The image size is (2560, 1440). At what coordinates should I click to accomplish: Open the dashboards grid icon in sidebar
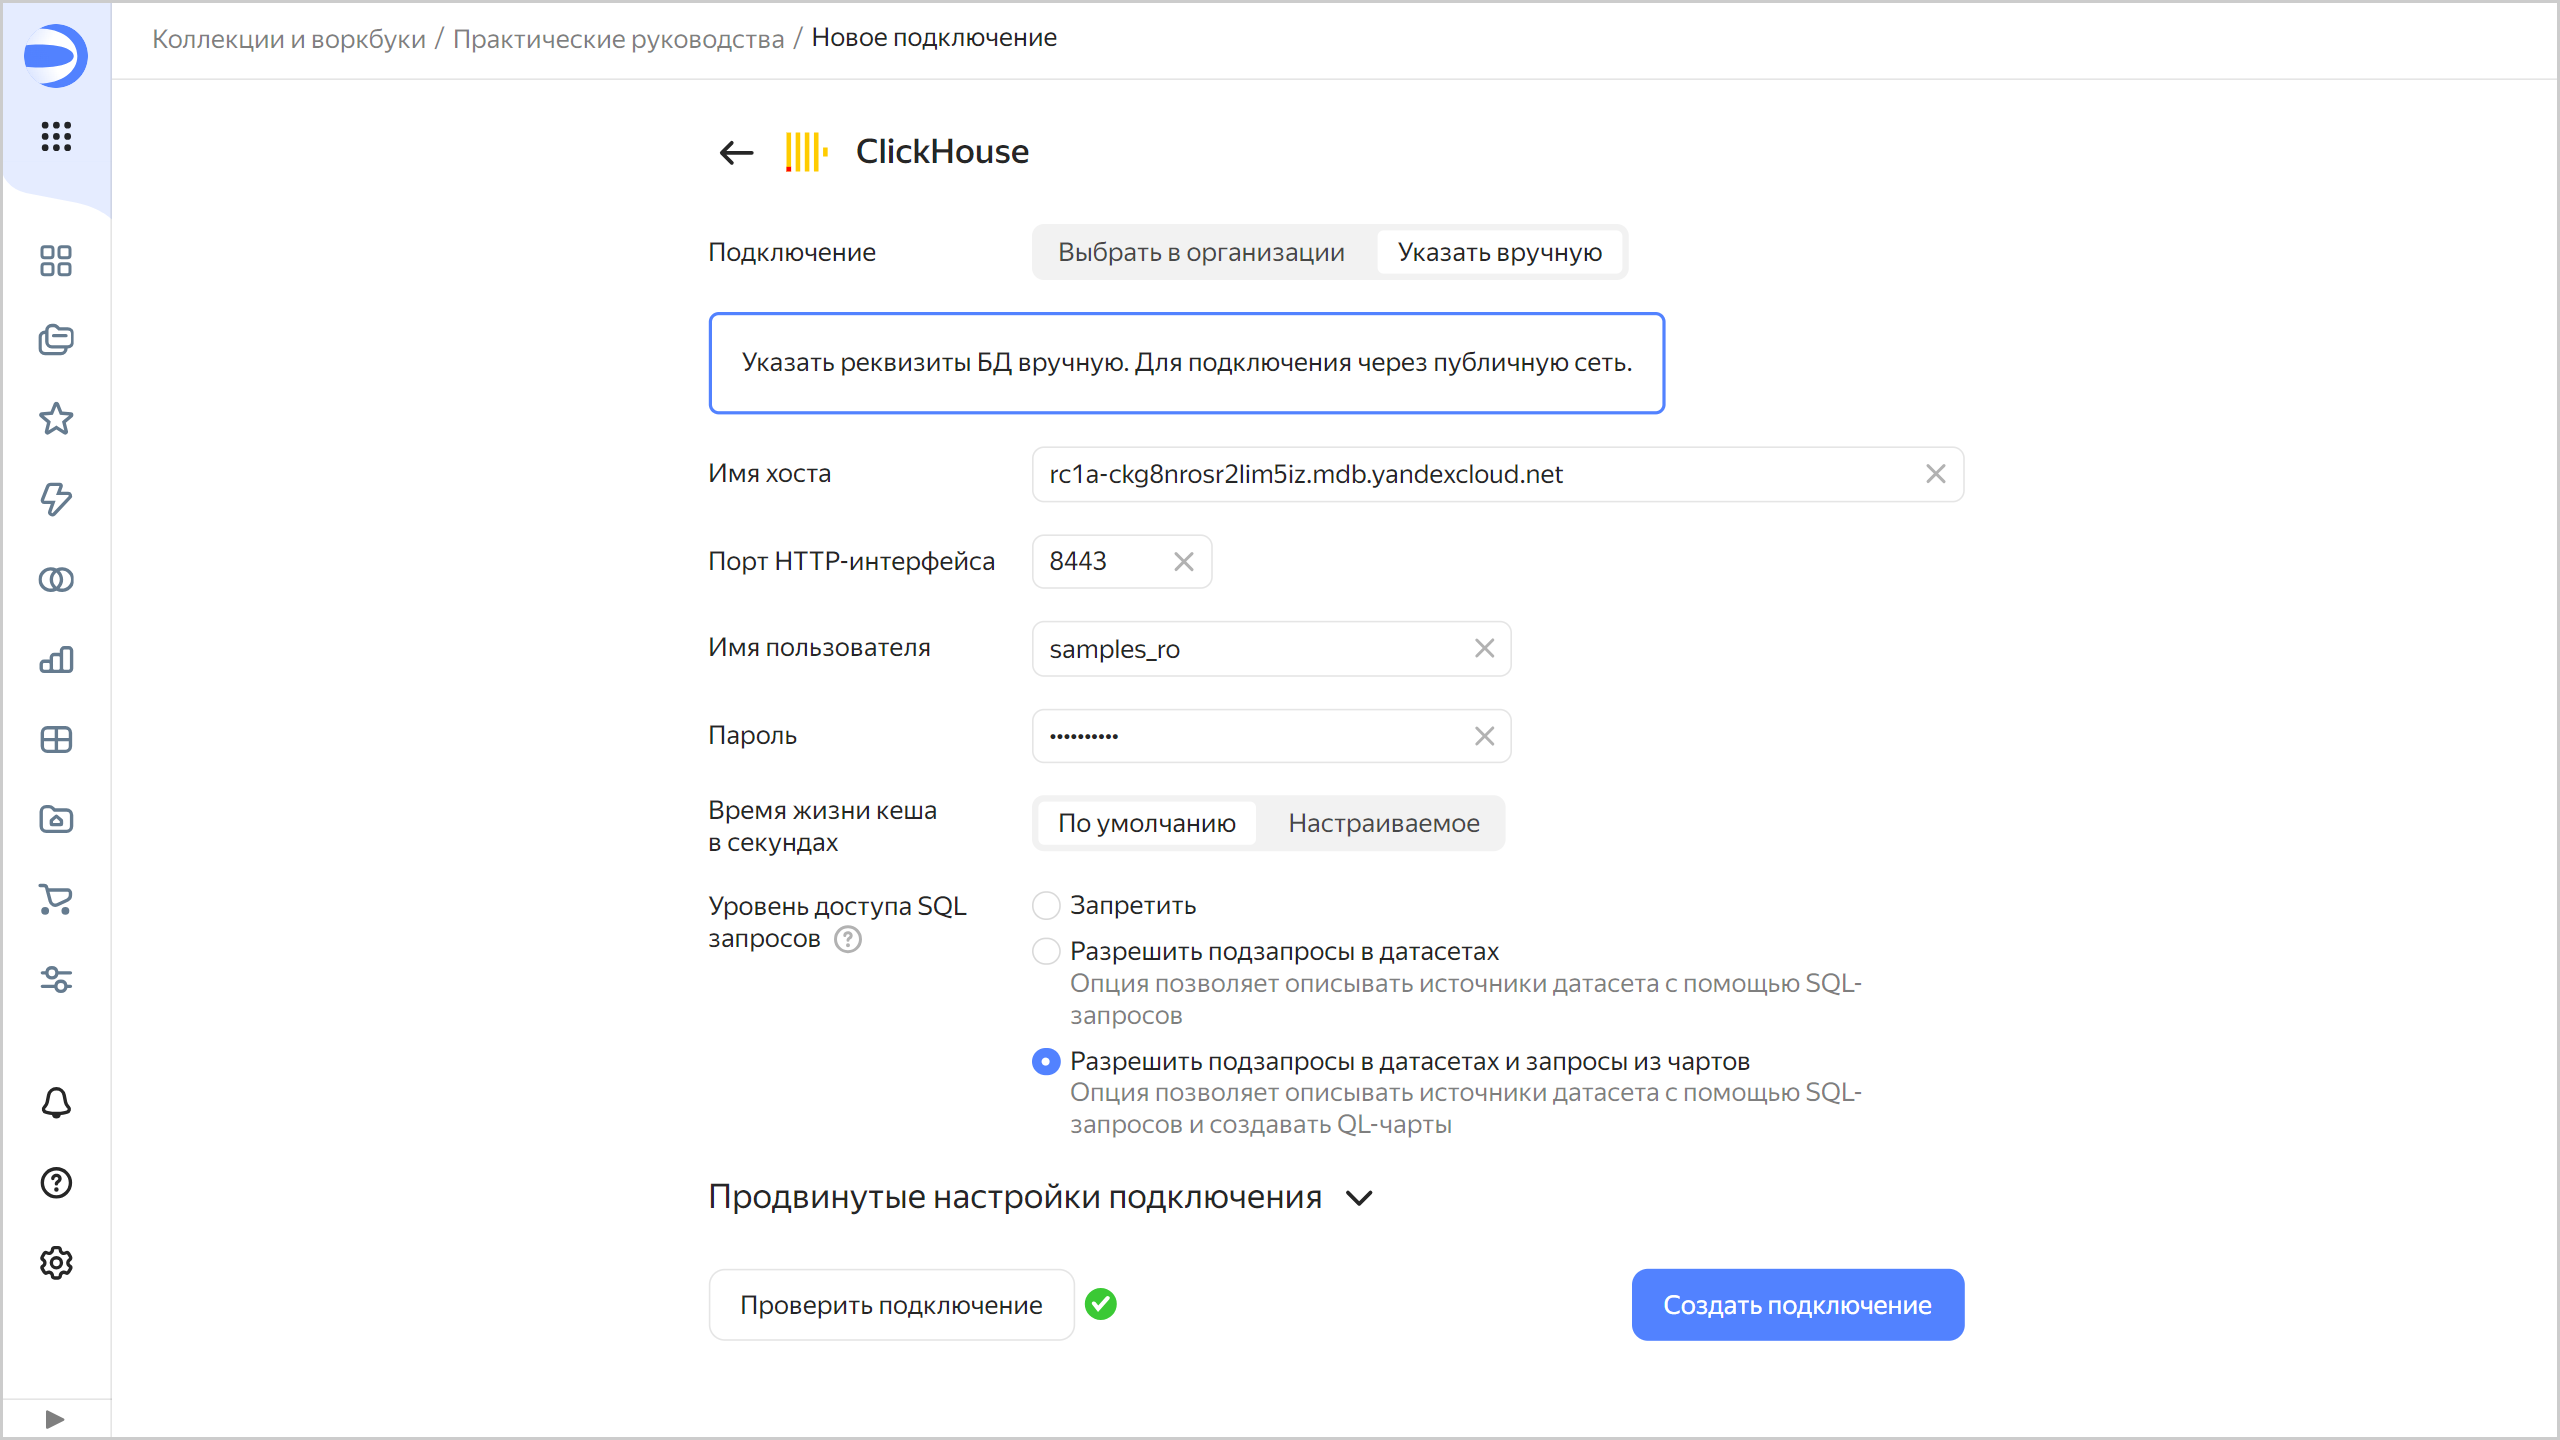tap(55, 261)
